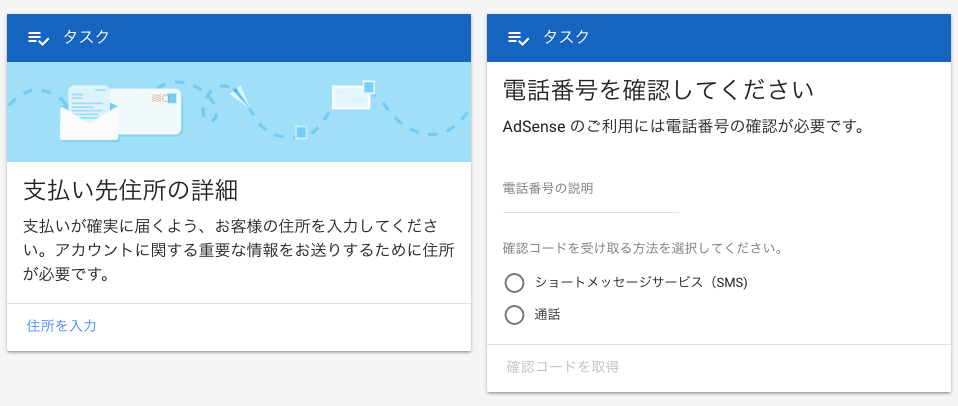Click the 確認コードを取得 button
958x406 pixels.
tap(563, 367)
